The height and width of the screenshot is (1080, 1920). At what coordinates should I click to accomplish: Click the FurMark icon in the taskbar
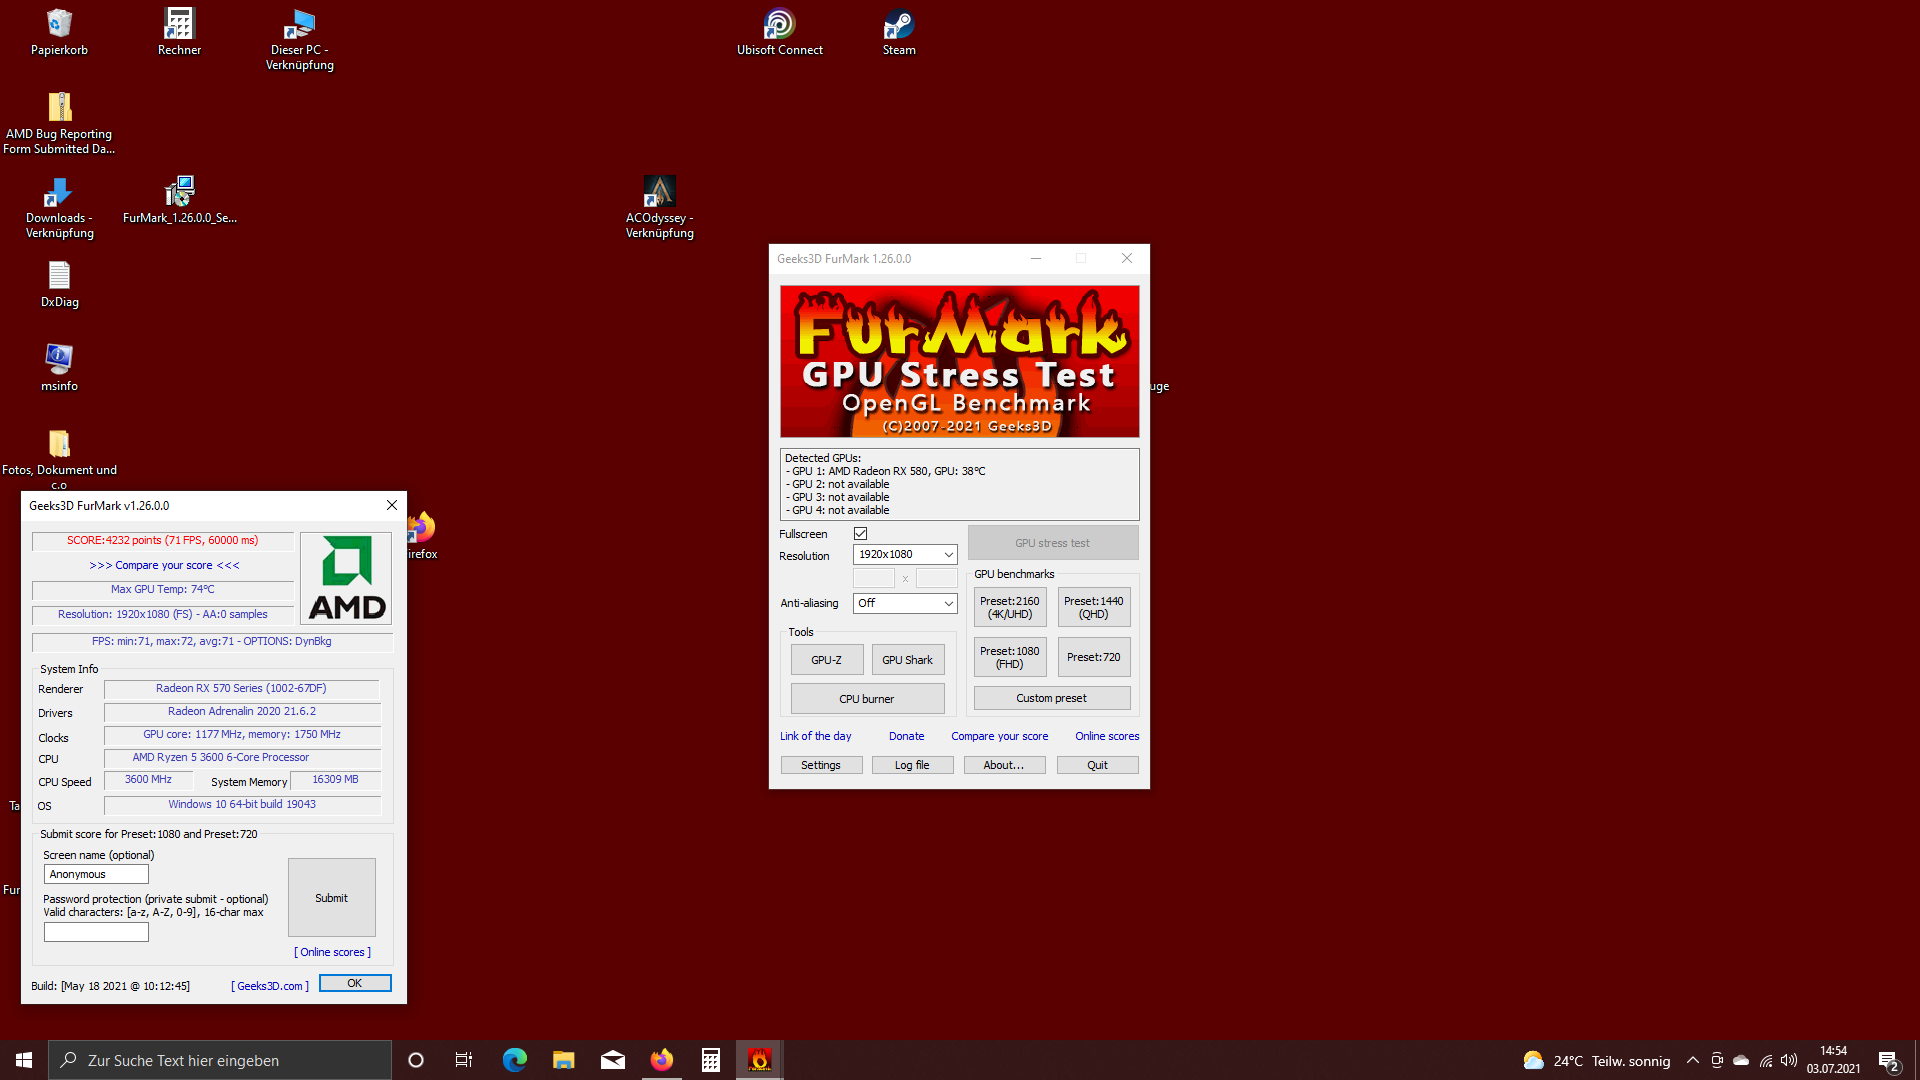click(760, 1060)
